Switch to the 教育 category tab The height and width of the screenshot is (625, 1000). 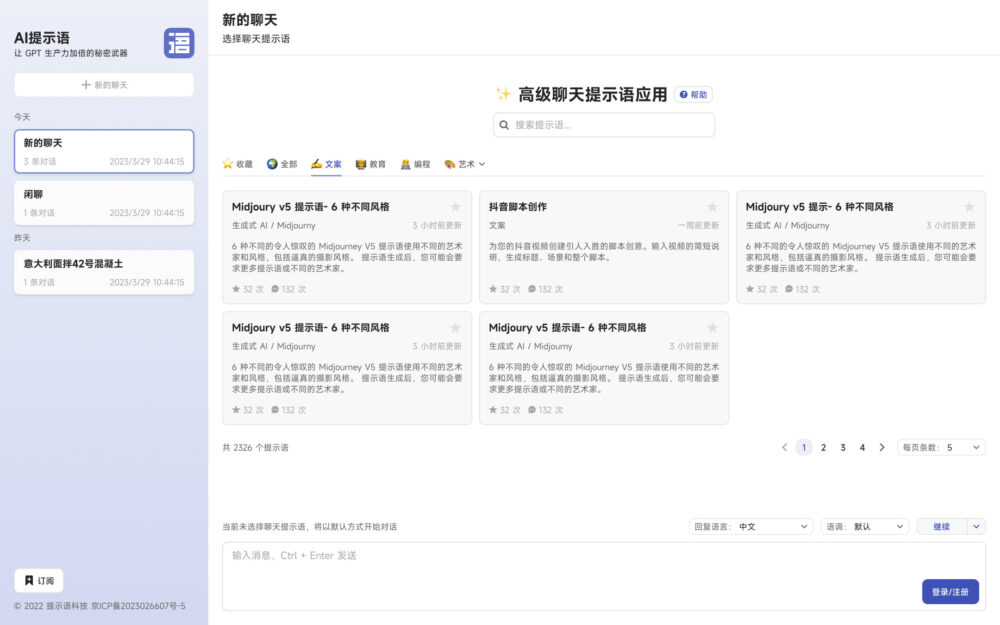coord(373,163)
